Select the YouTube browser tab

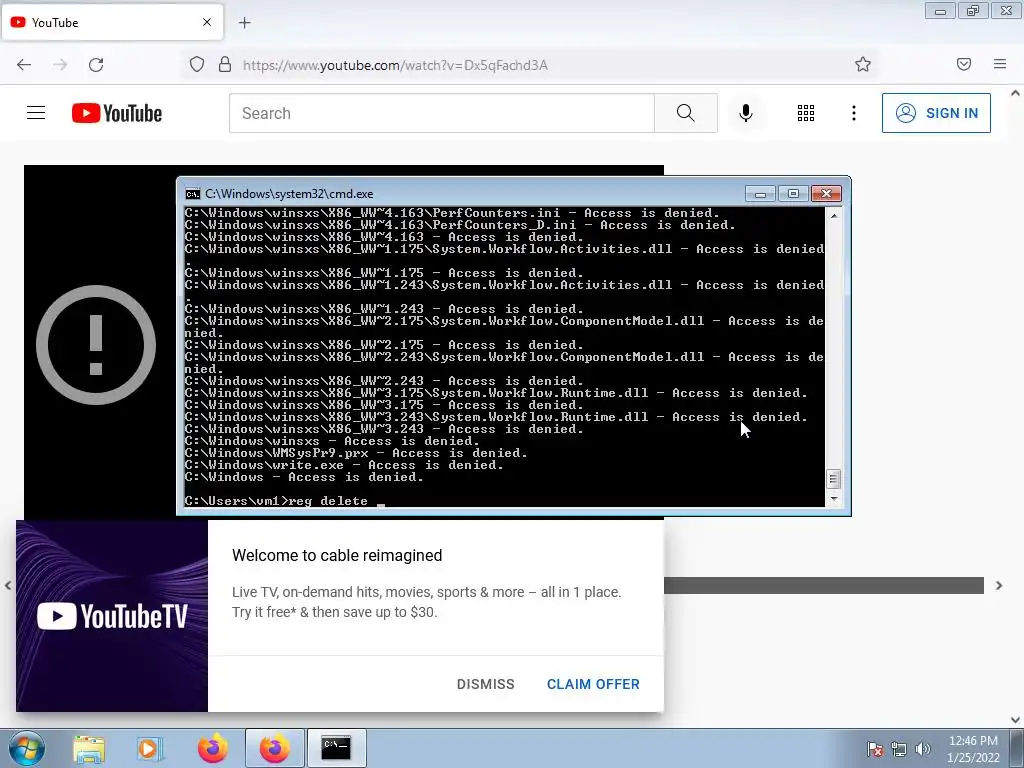(112, 22)
